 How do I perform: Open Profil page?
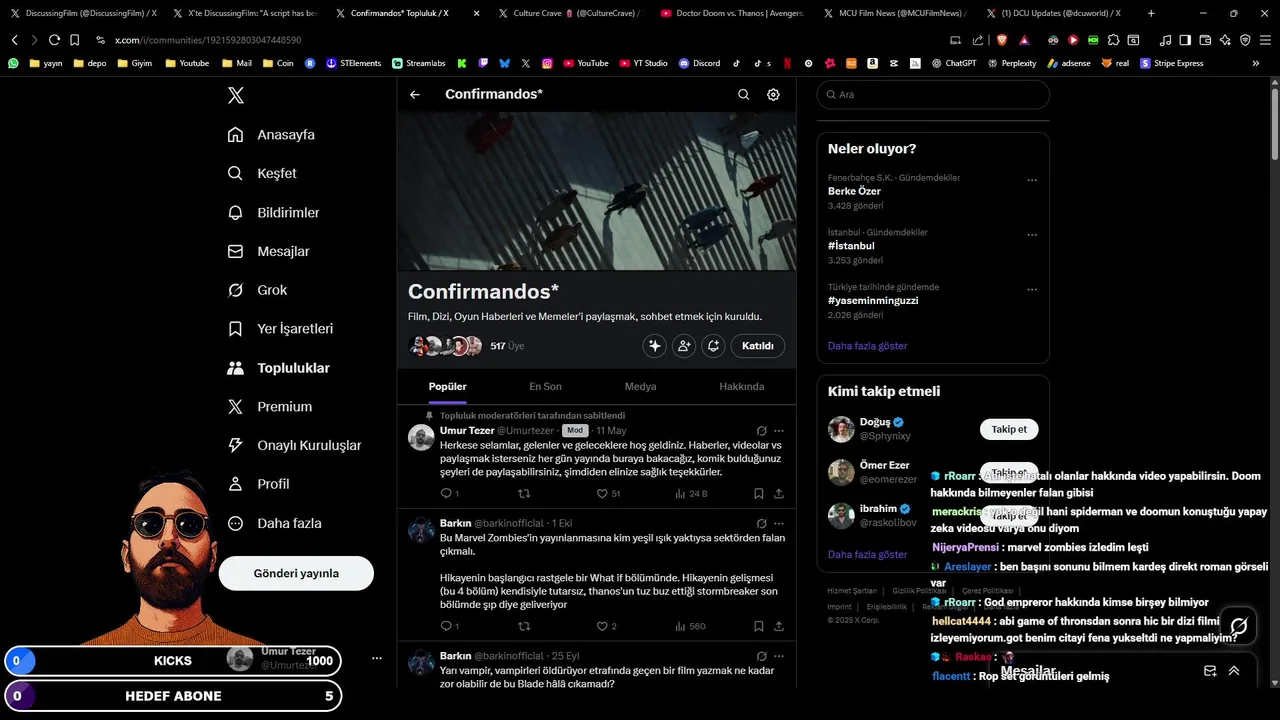258,484
